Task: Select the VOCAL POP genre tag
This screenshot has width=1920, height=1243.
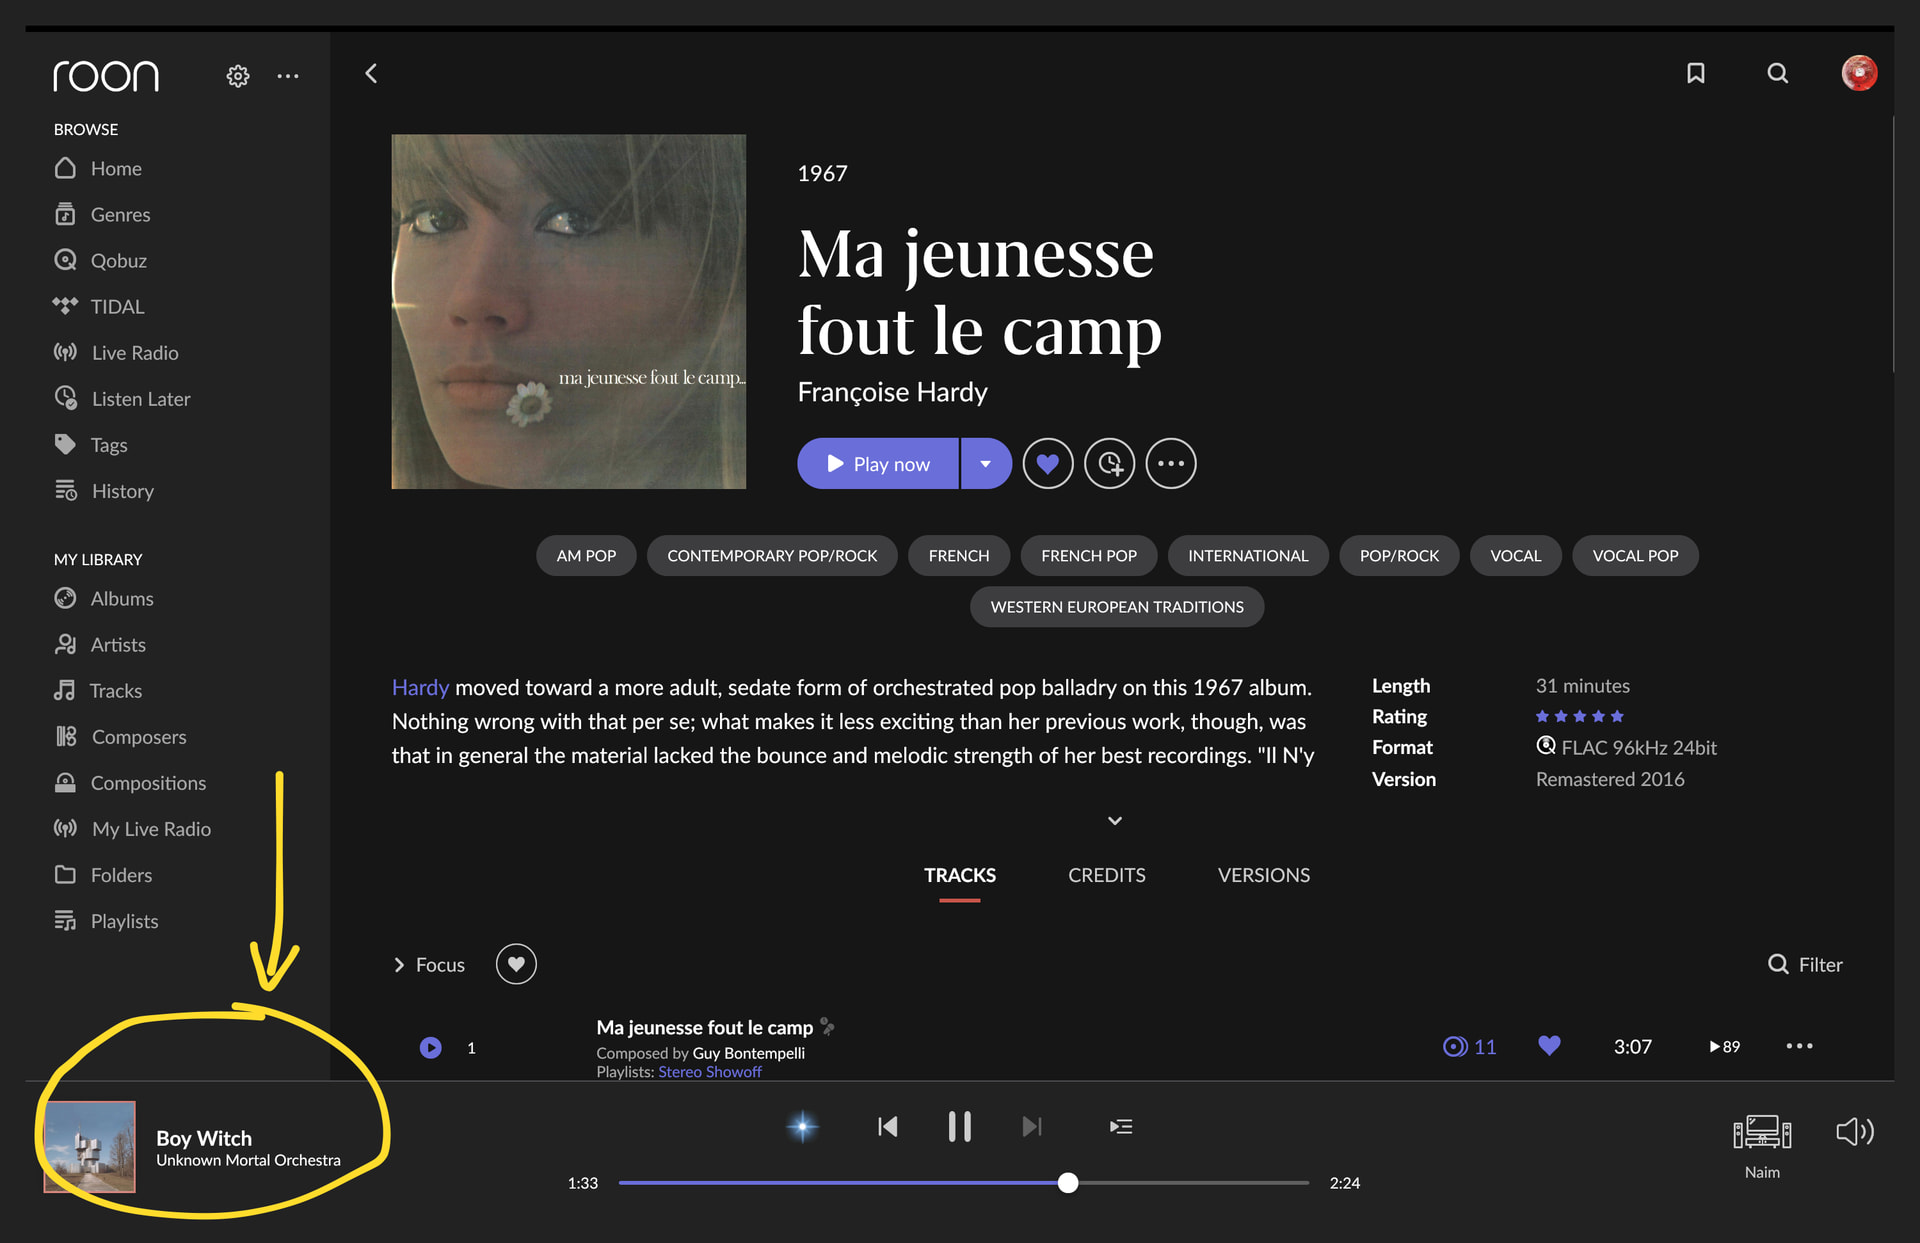Action: tap(1635, 556)
